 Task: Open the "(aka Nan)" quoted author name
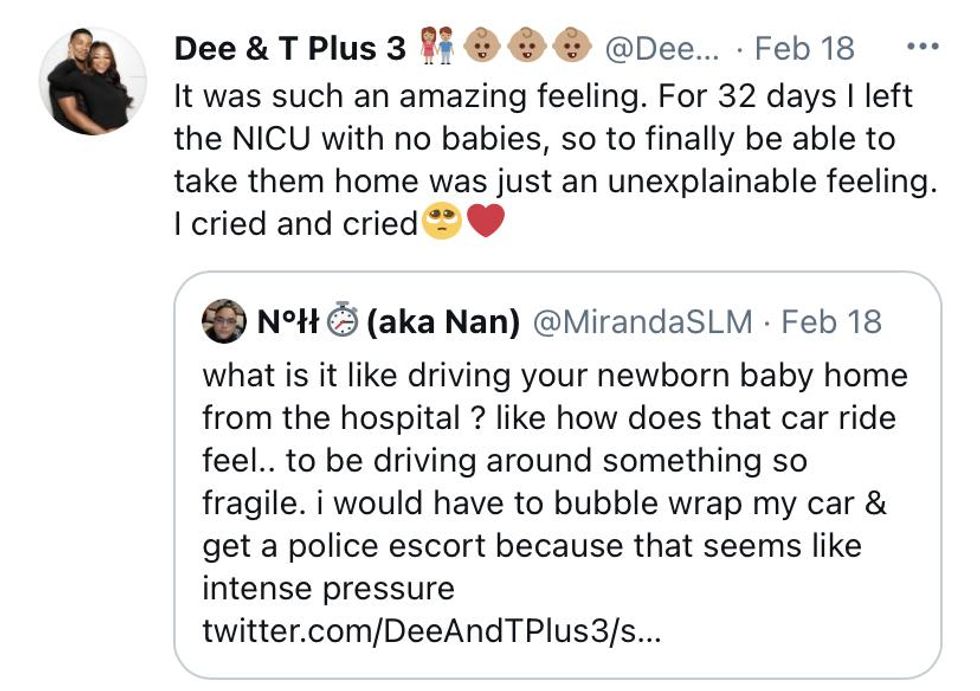[443, 322]
